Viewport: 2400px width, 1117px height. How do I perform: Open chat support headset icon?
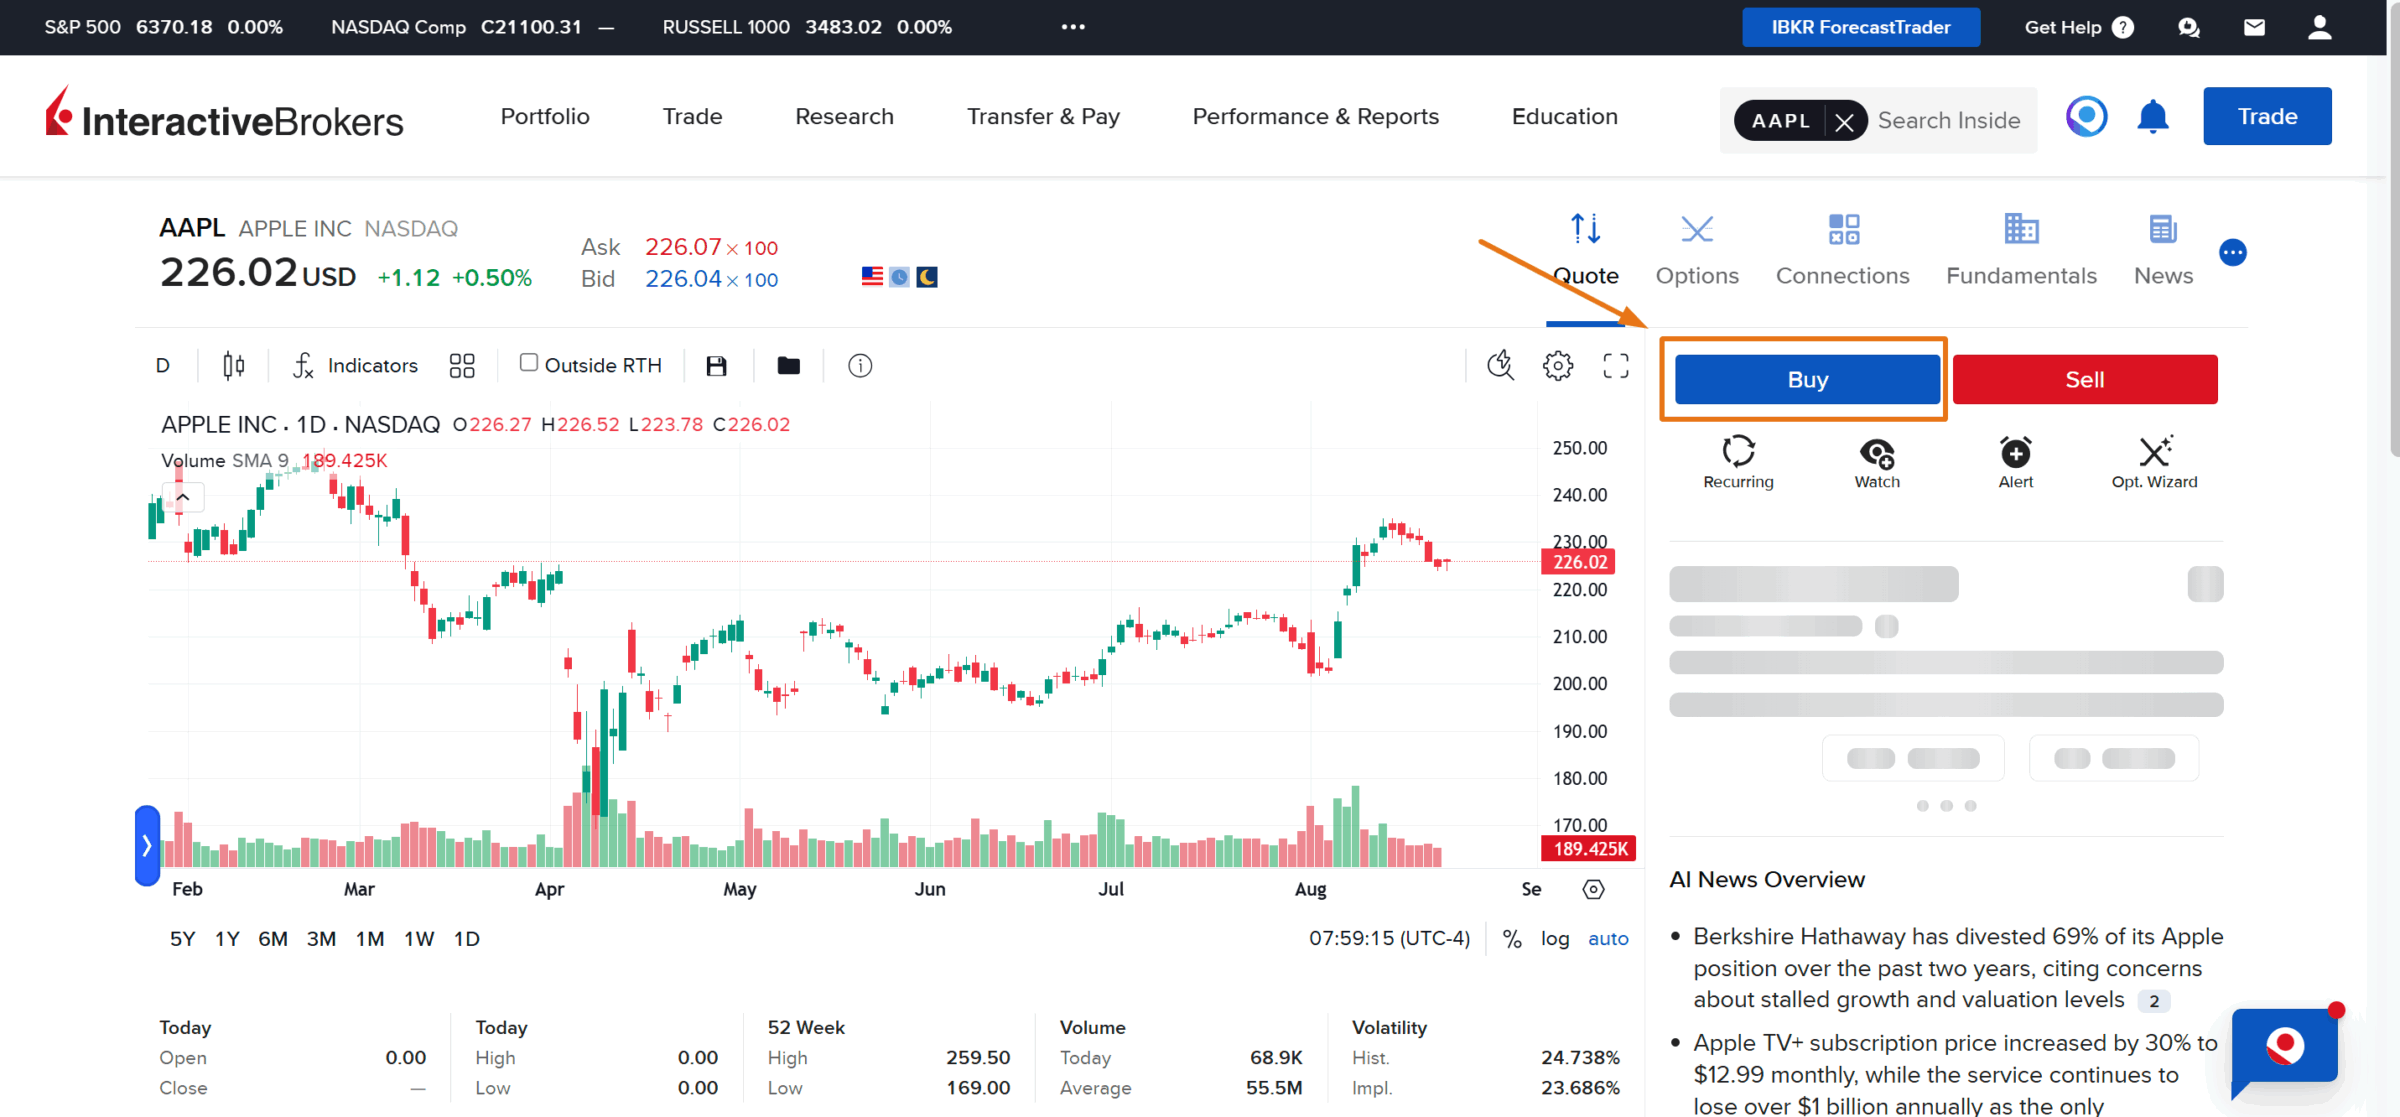point(2189,27)
